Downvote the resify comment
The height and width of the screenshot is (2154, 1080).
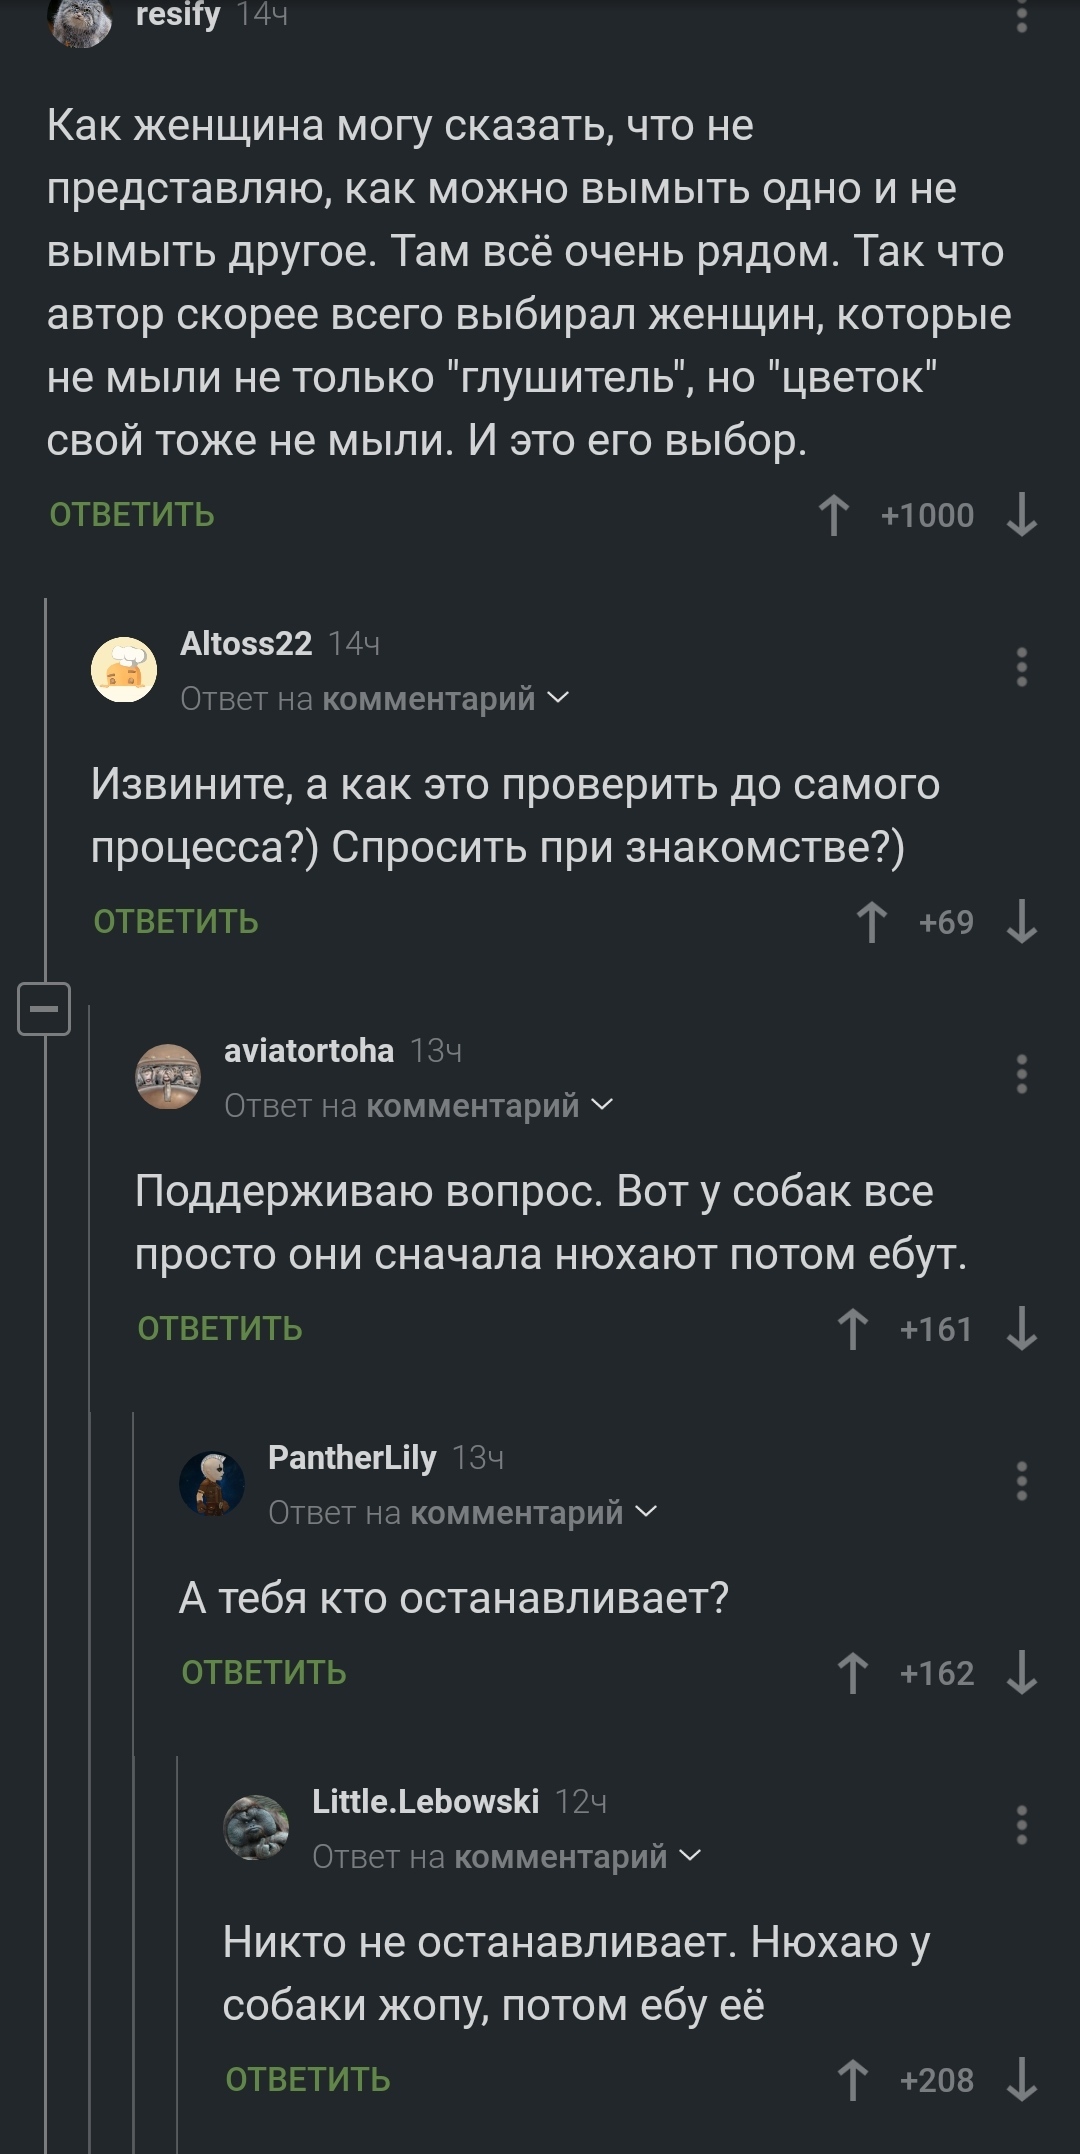pos(1021,516)
